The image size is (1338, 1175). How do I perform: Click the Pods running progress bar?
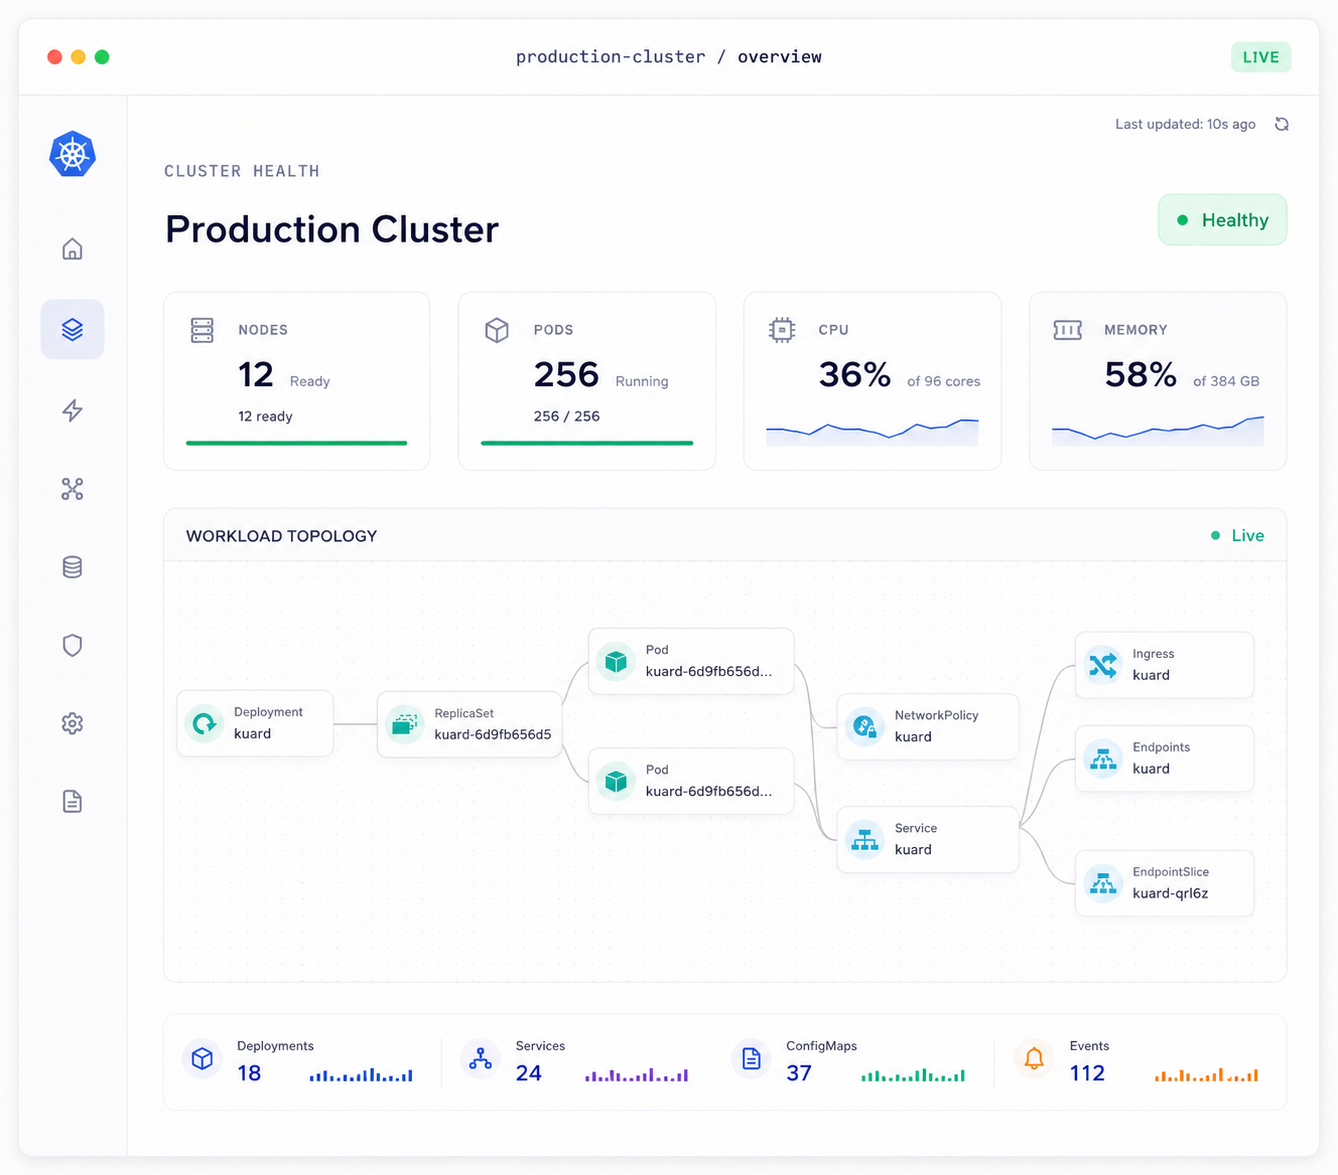click(x=587, y=443)
